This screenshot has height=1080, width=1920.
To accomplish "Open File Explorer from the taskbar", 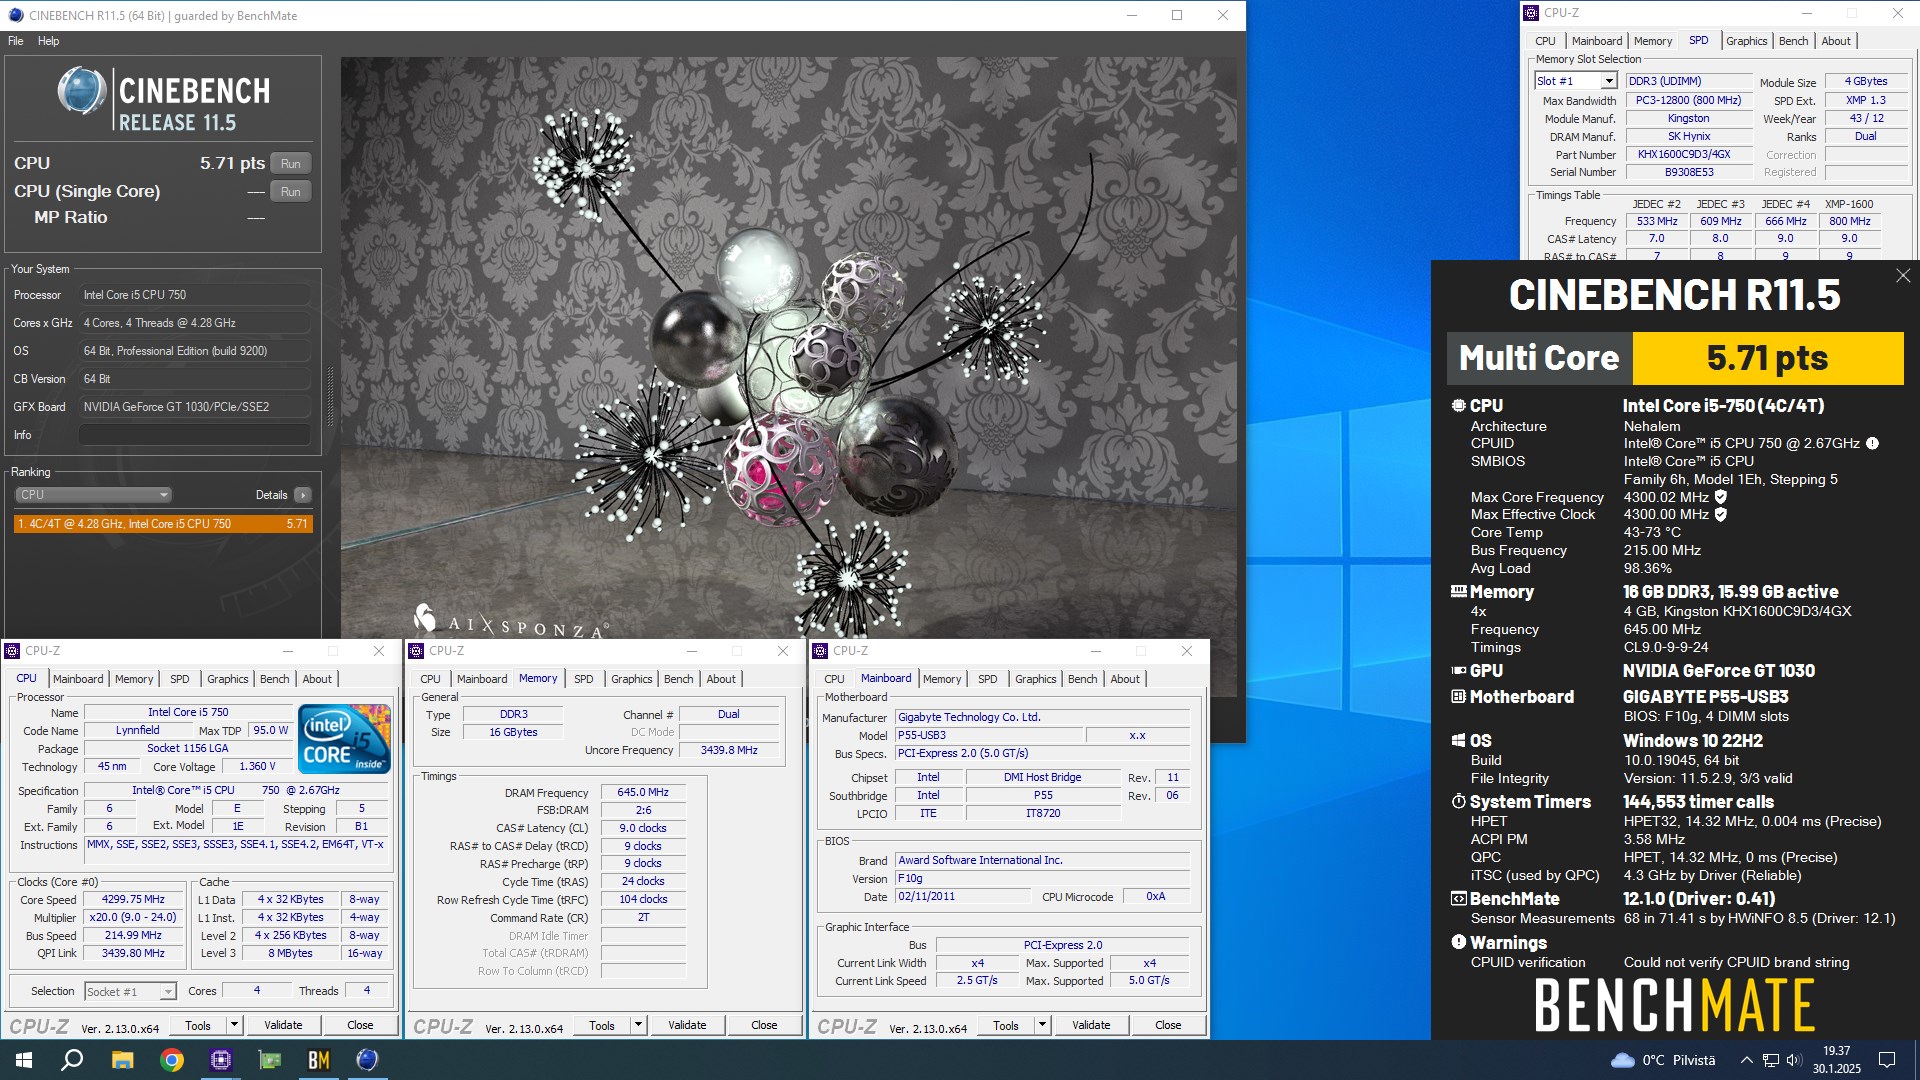I will [x=122, y=1060].
